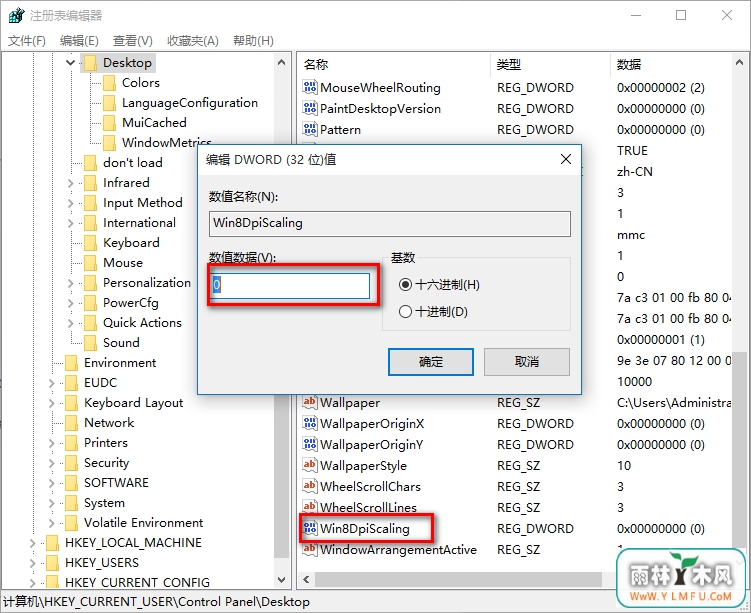Select the 十进制(D) decimal radio button
The width and height of the screenshot is (751, 613).
click(405, 312)
